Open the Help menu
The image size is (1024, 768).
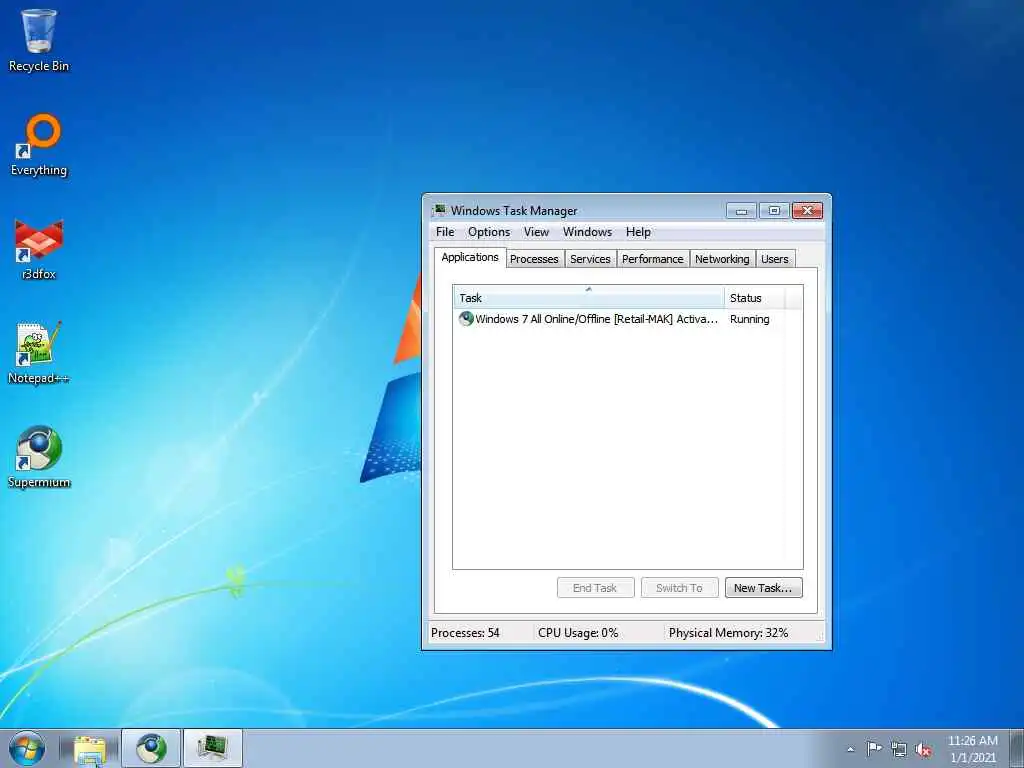point(638,232)
